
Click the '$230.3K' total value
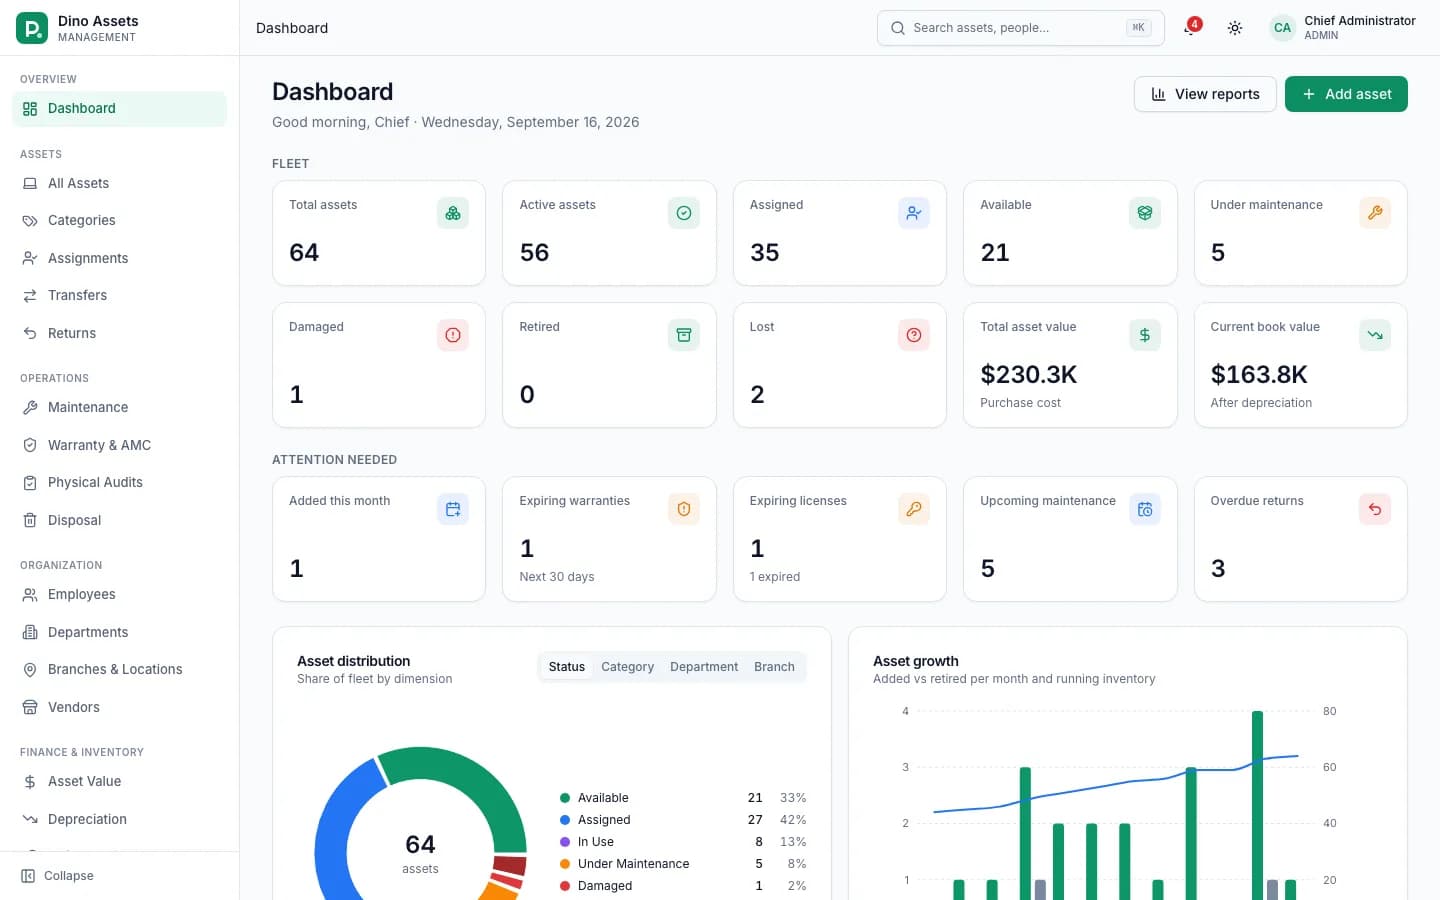click(x=1028, y=374)
